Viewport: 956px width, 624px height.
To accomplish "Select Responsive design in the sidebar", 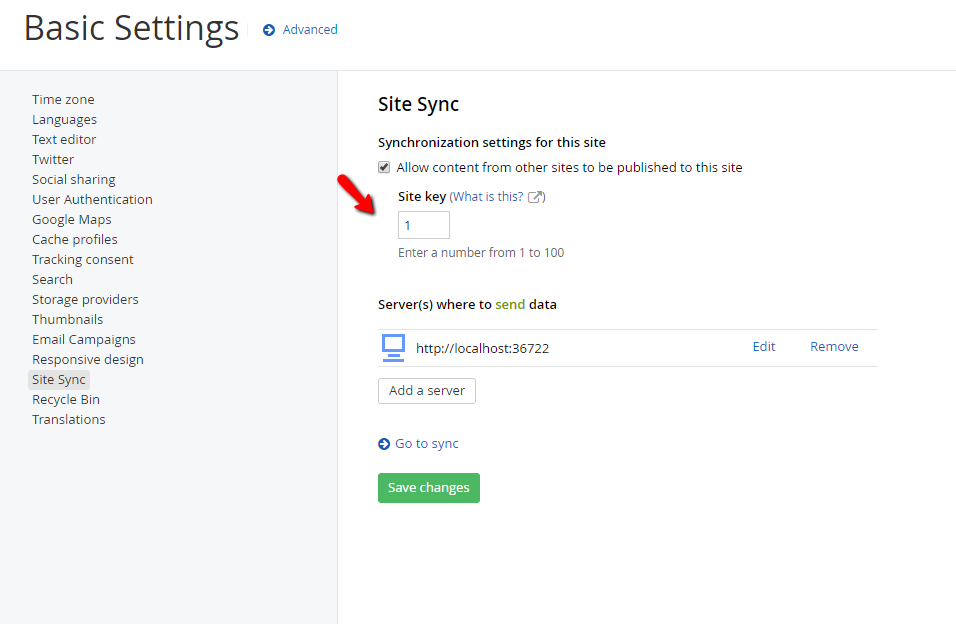I will pos(88,360).
